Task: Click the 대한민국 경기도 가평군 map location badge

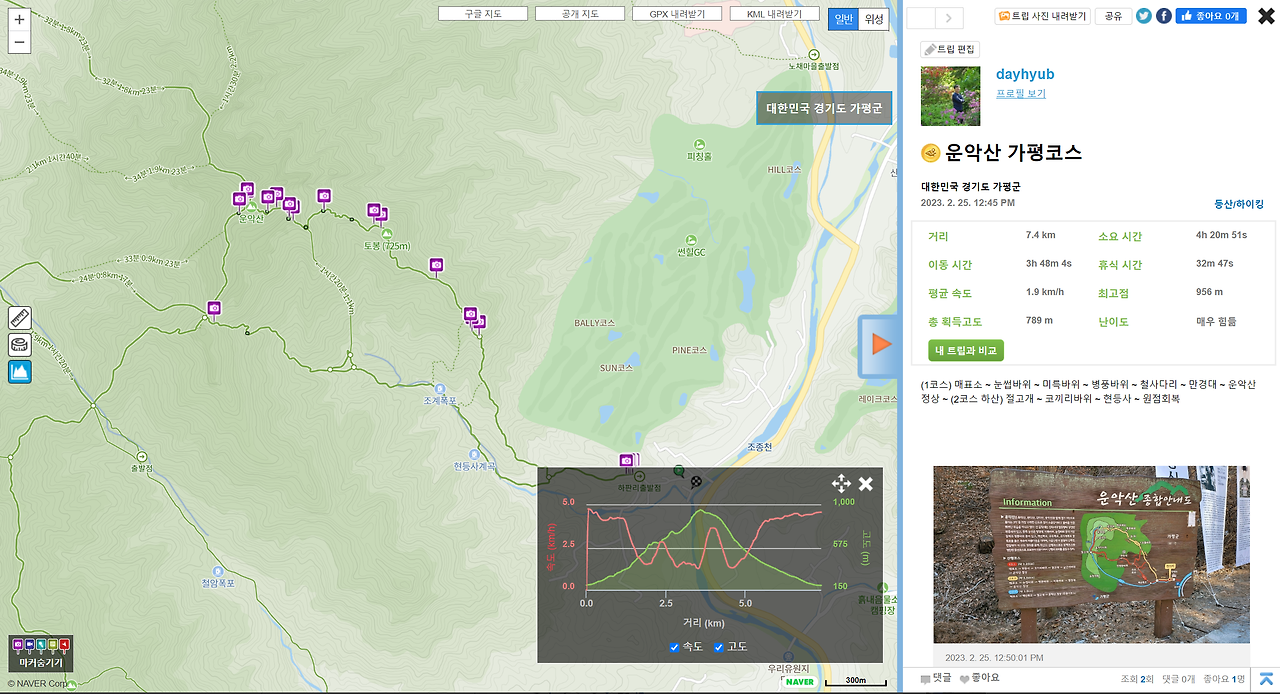Action: pyautogui.click(x=824, y=108)
